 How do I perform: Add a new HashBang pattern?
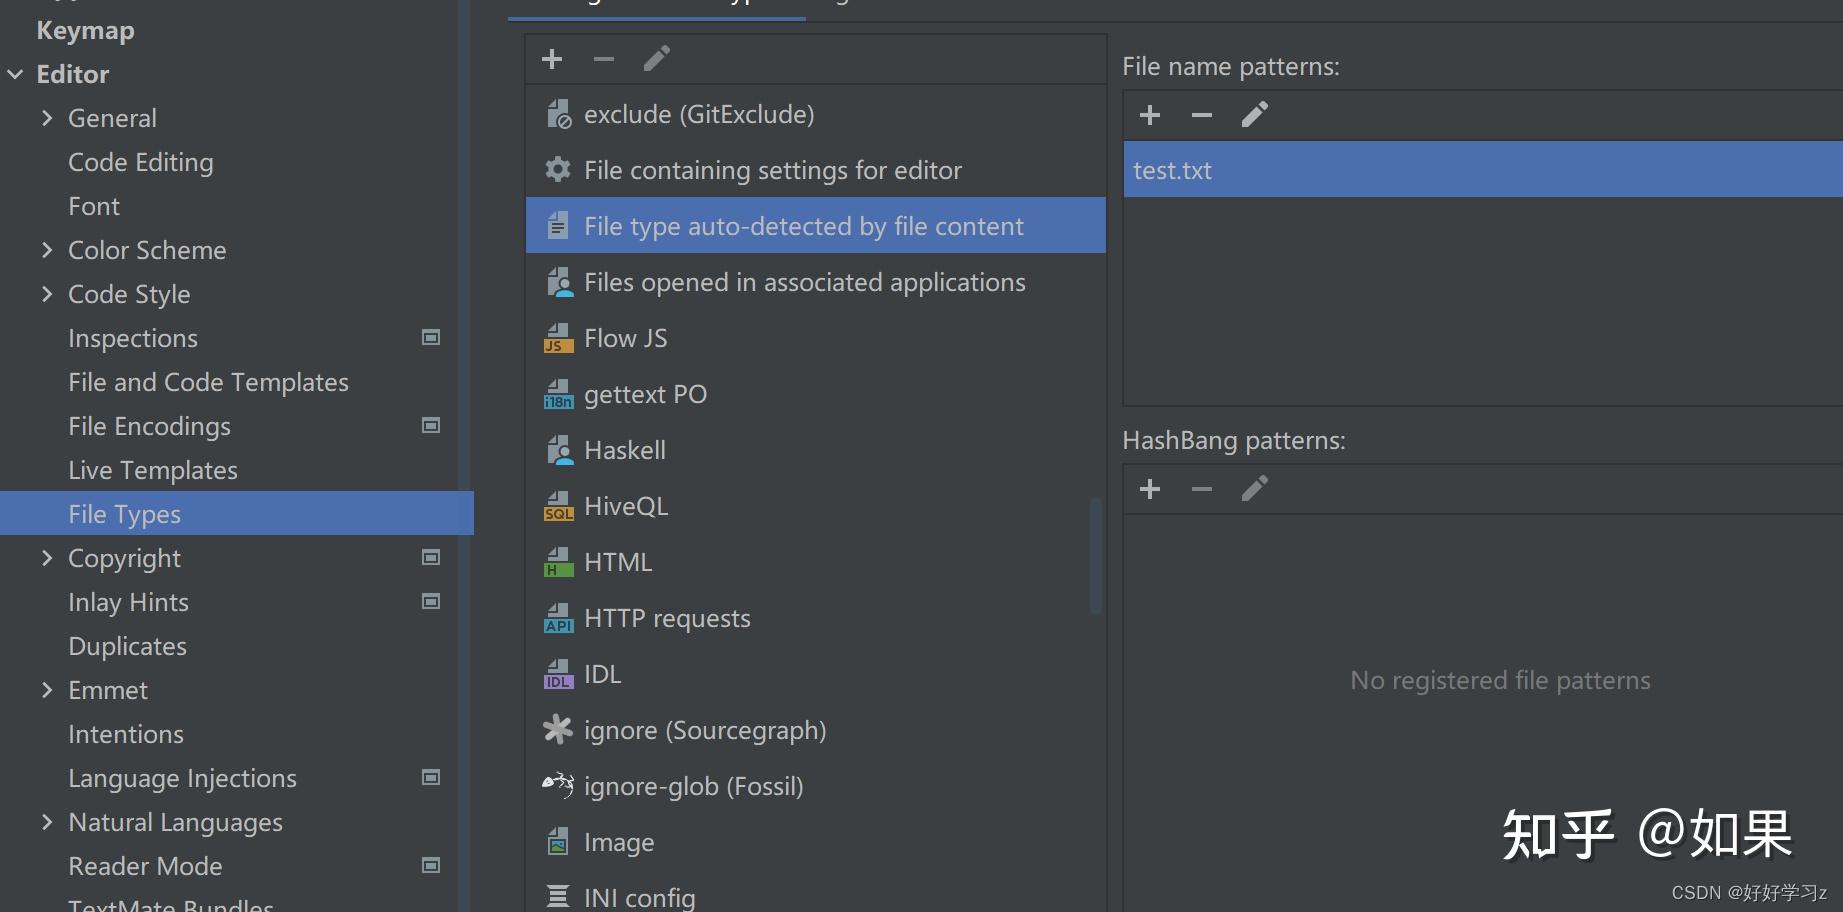[1150, 489]
